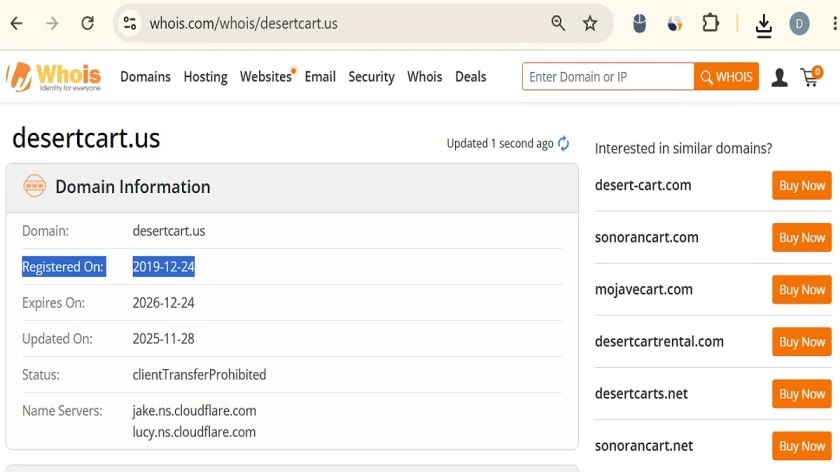Click the desert-cart.com domain name
Screen dimensions: 840x472
point(643,185)
